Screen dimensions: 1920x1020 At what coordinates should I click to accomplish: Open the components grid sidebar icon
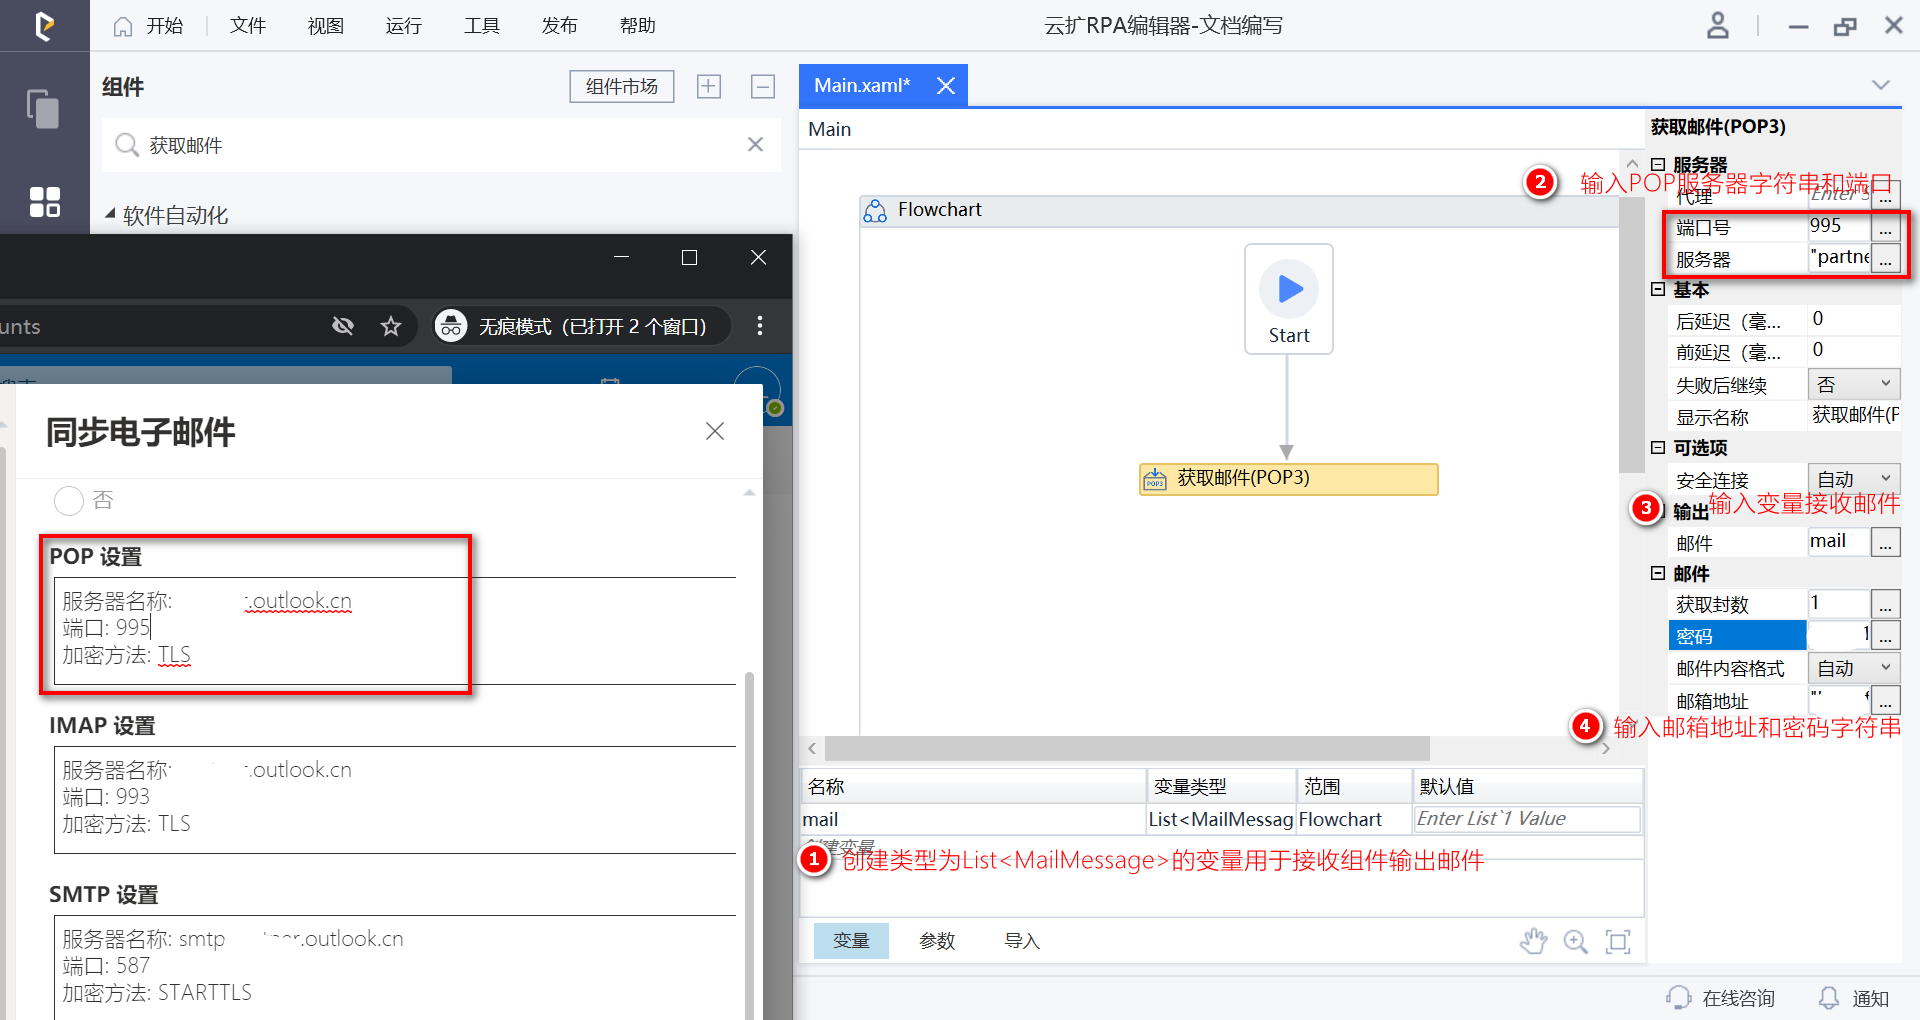click(x=44, y=201)
